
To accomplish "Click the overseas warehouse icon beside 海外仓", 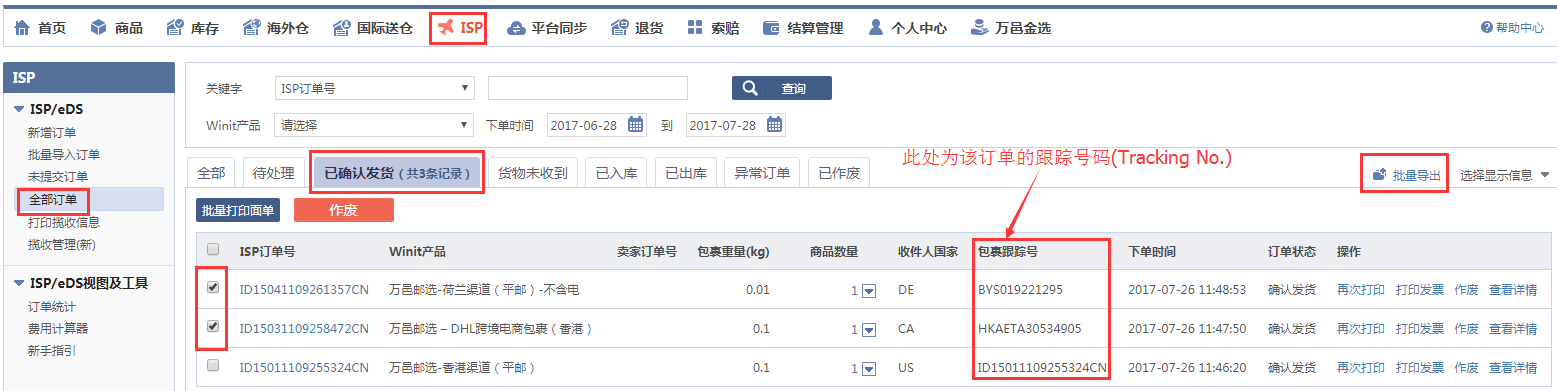I will tap(251, 28).
